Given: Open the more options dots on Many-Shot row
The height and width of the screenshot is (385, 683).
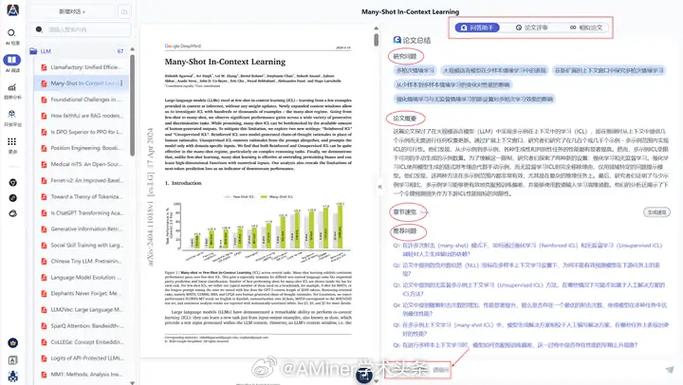Looking at the screenshot, I should pyautogui.click(x=122, y=83).
